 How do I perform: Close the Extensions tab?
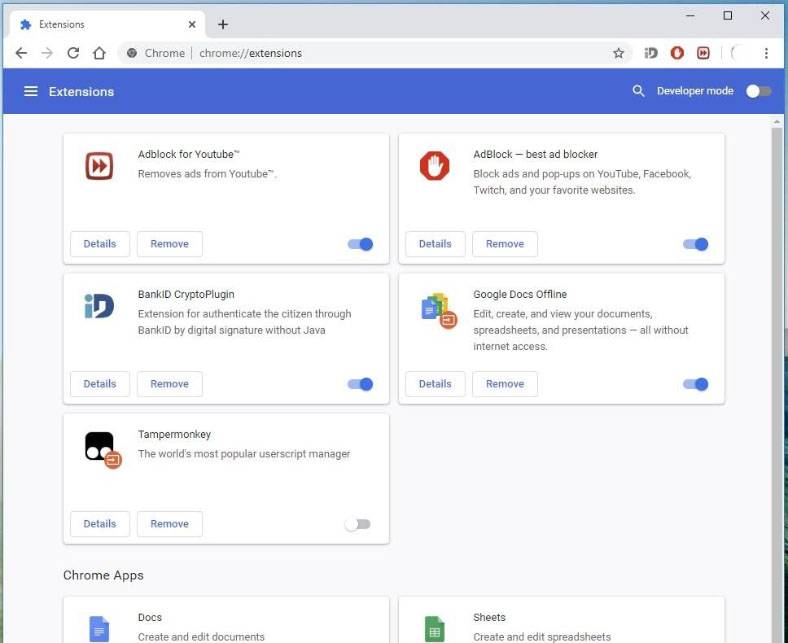192,24
